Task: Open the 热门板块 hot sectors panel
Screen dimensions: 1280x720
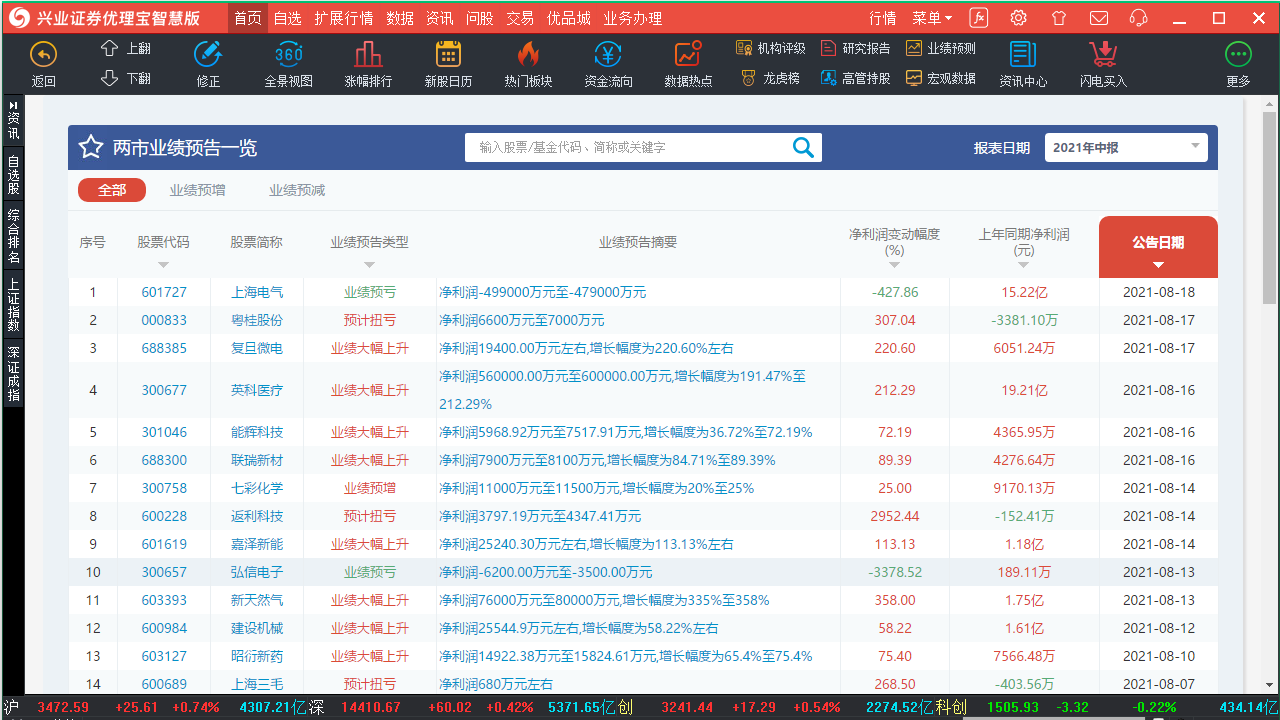Action: (528, 60)
